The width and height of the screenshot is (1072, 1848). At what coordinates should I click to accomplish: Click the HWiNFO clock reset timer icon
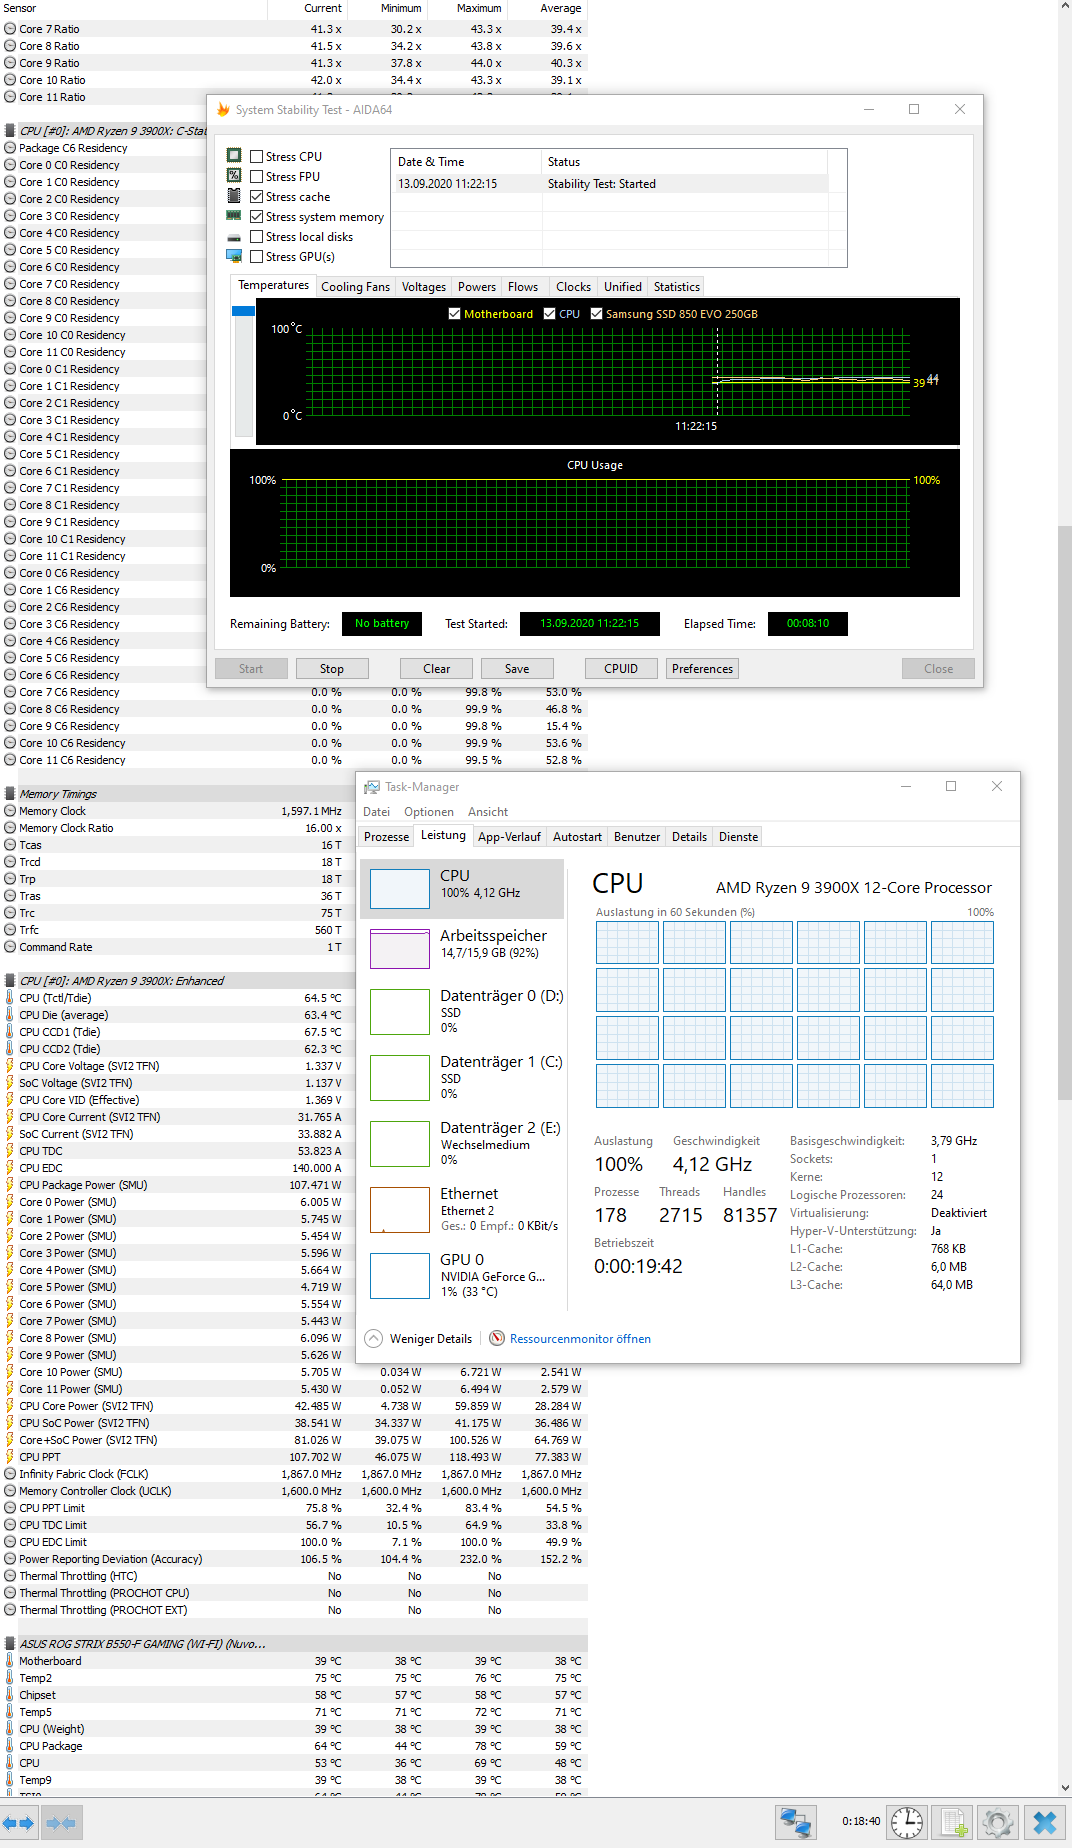click(907, 1823)
